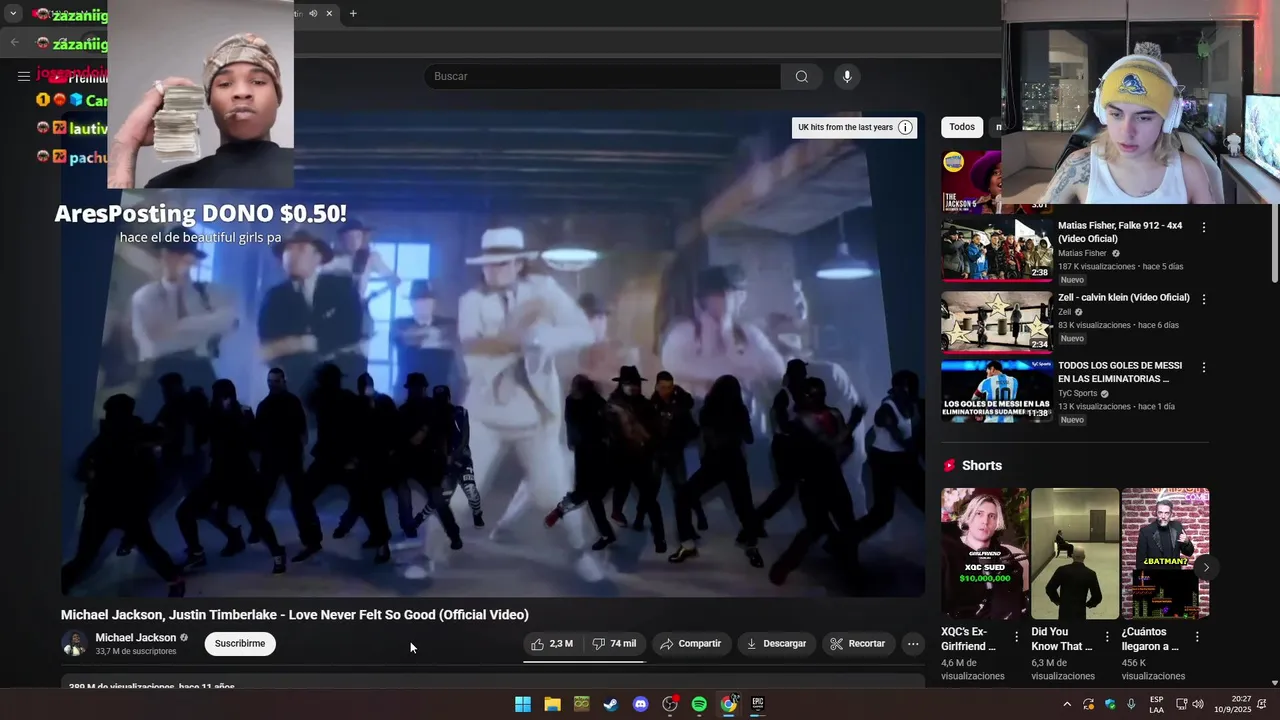Open options for ¿Cuántos llegaron short
The image size is (1280, 720).
[1197, 637]
